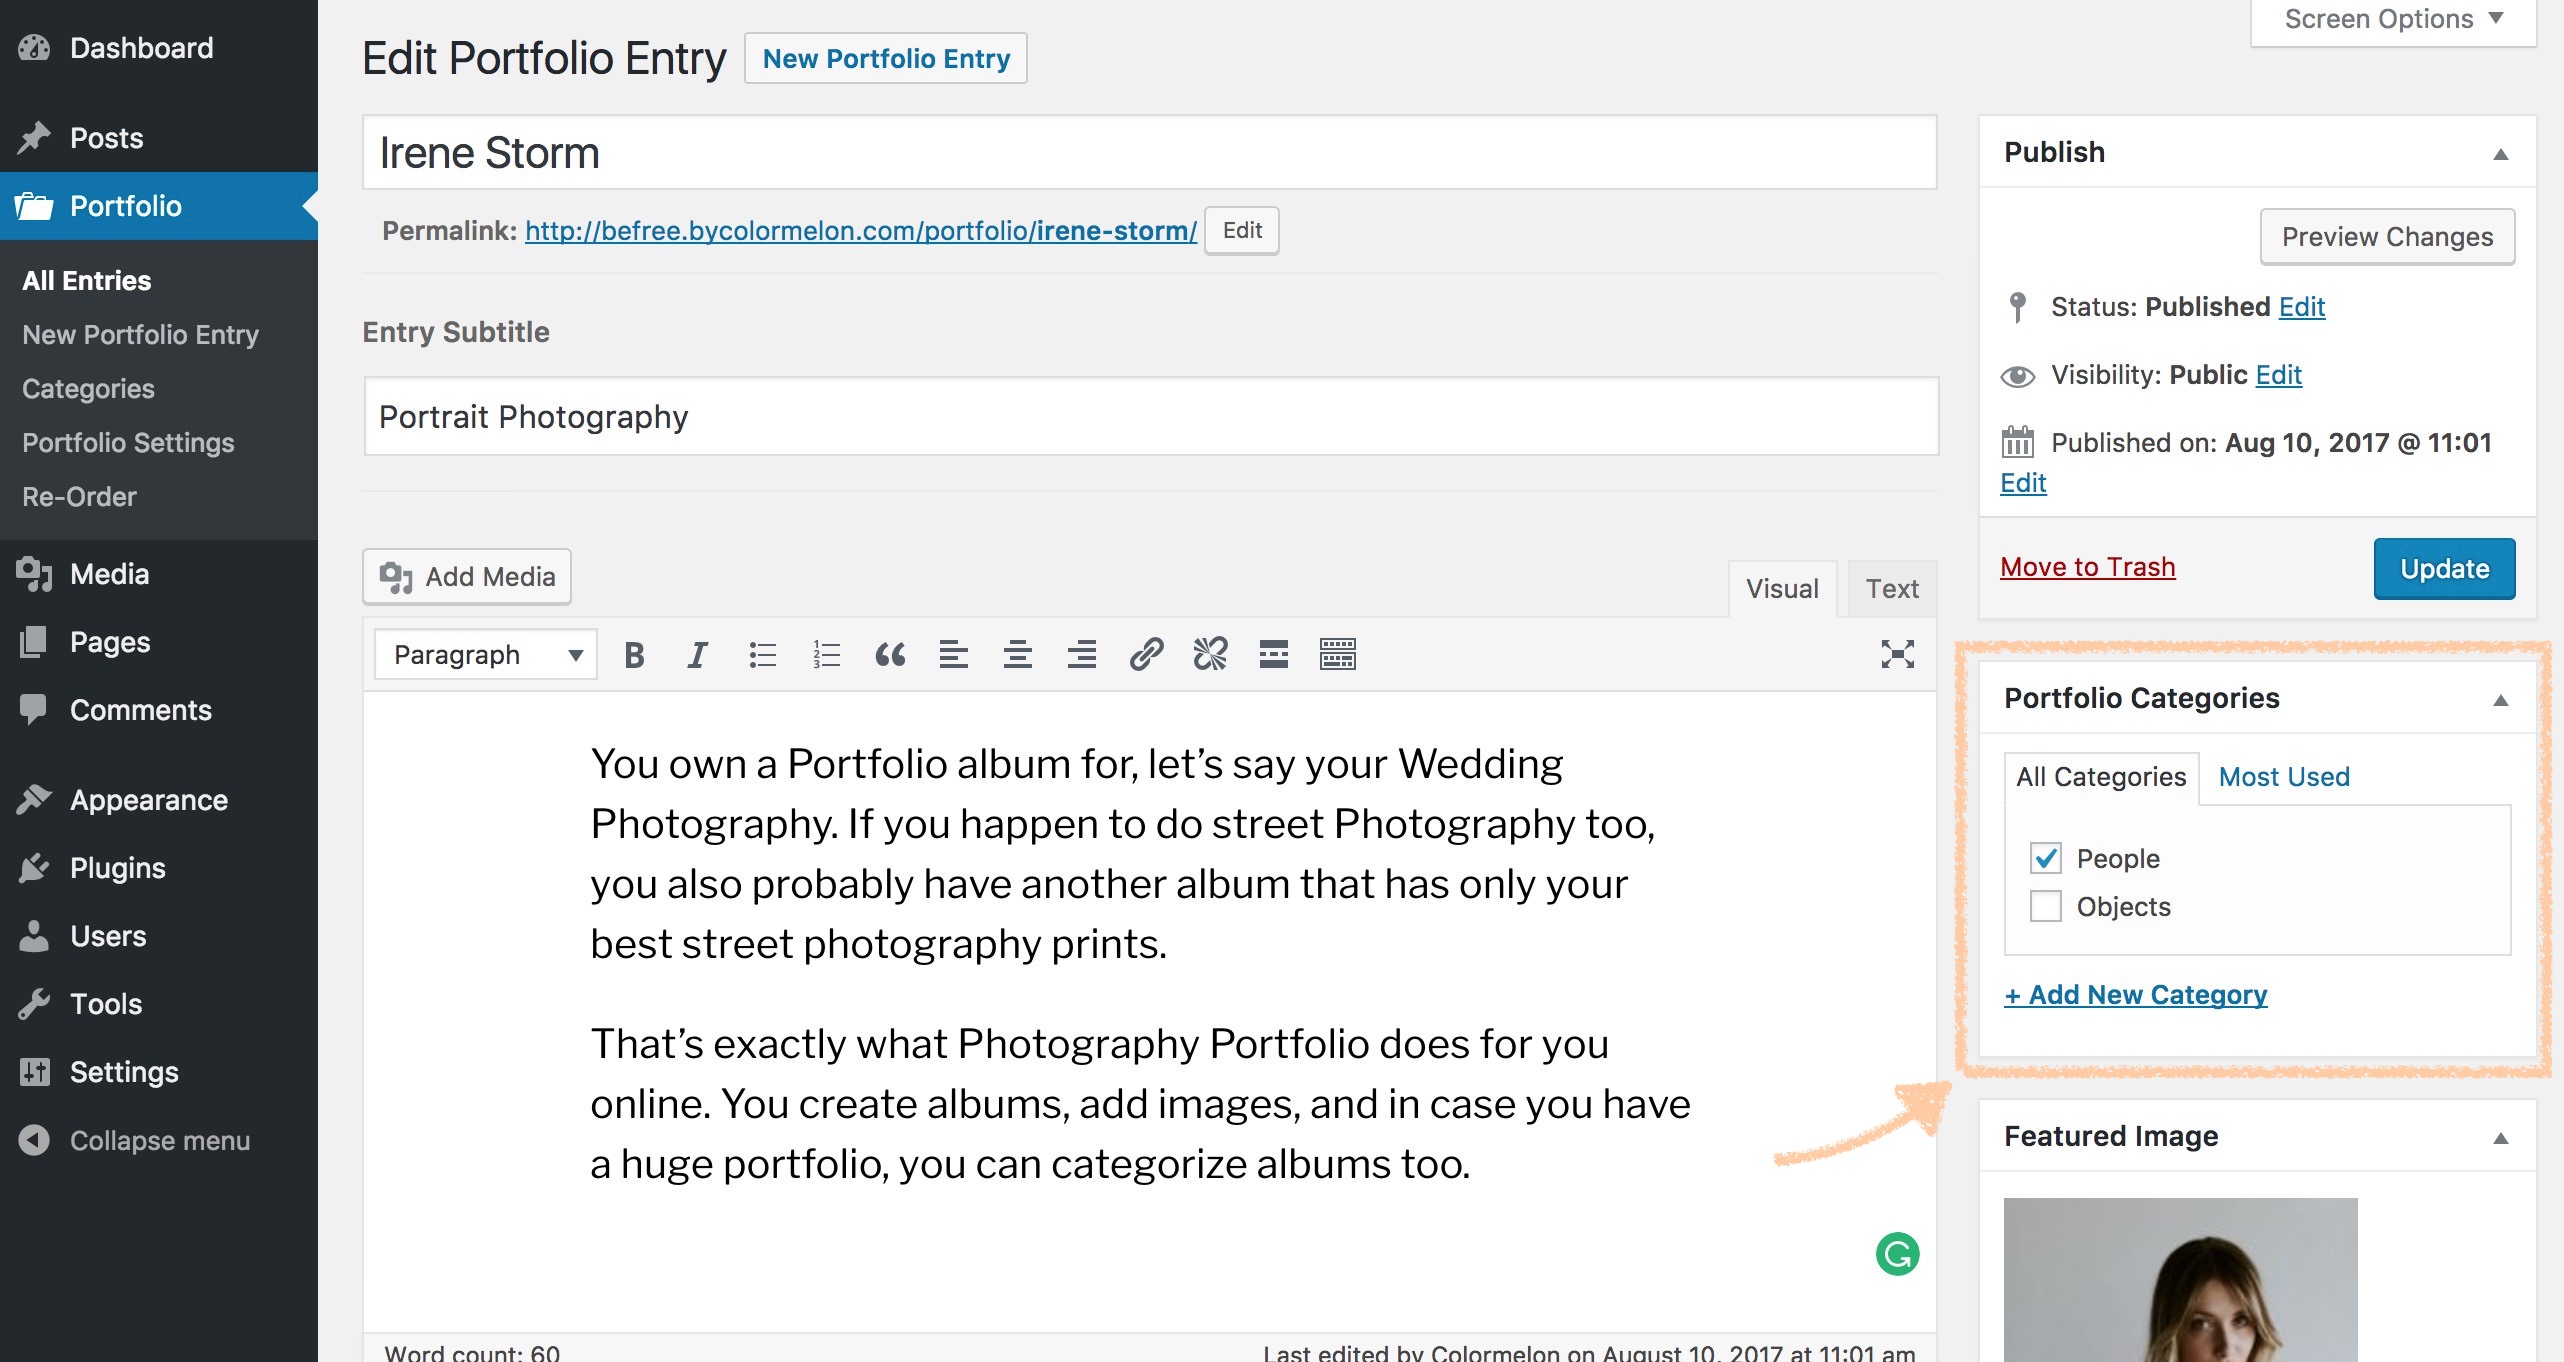Switch to the Text editor tab
Screen dimensions: 2564x1362
[x=1891, y=589]
